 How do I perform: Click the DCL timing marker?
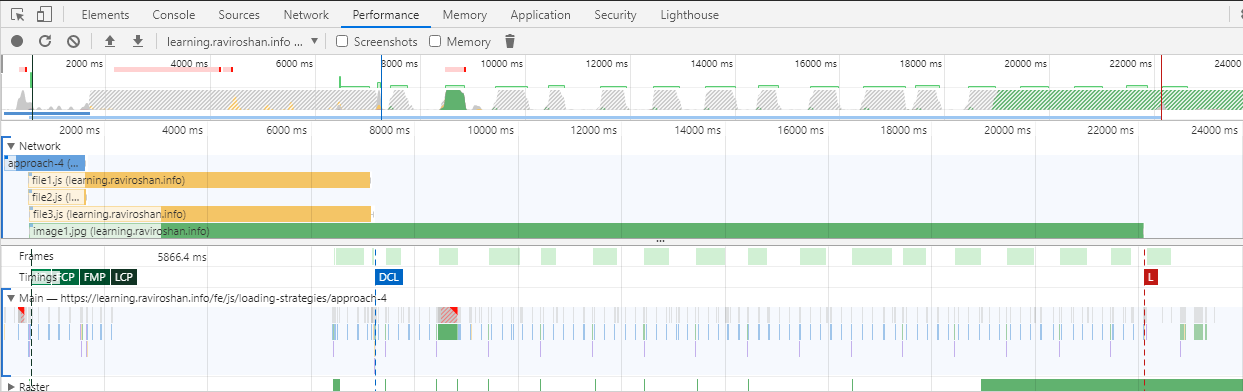(x=389, y=277)
